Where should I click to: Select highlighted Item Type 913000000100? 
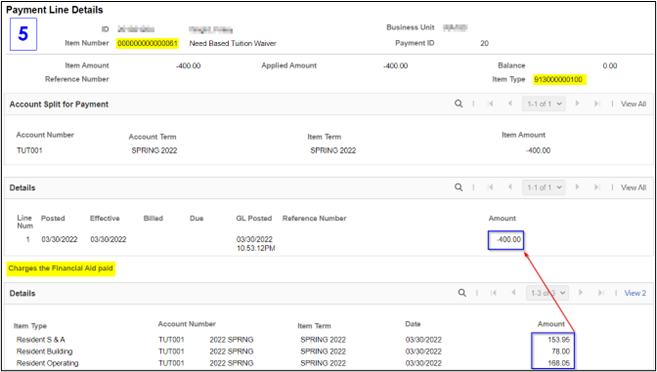click(559, 79)
